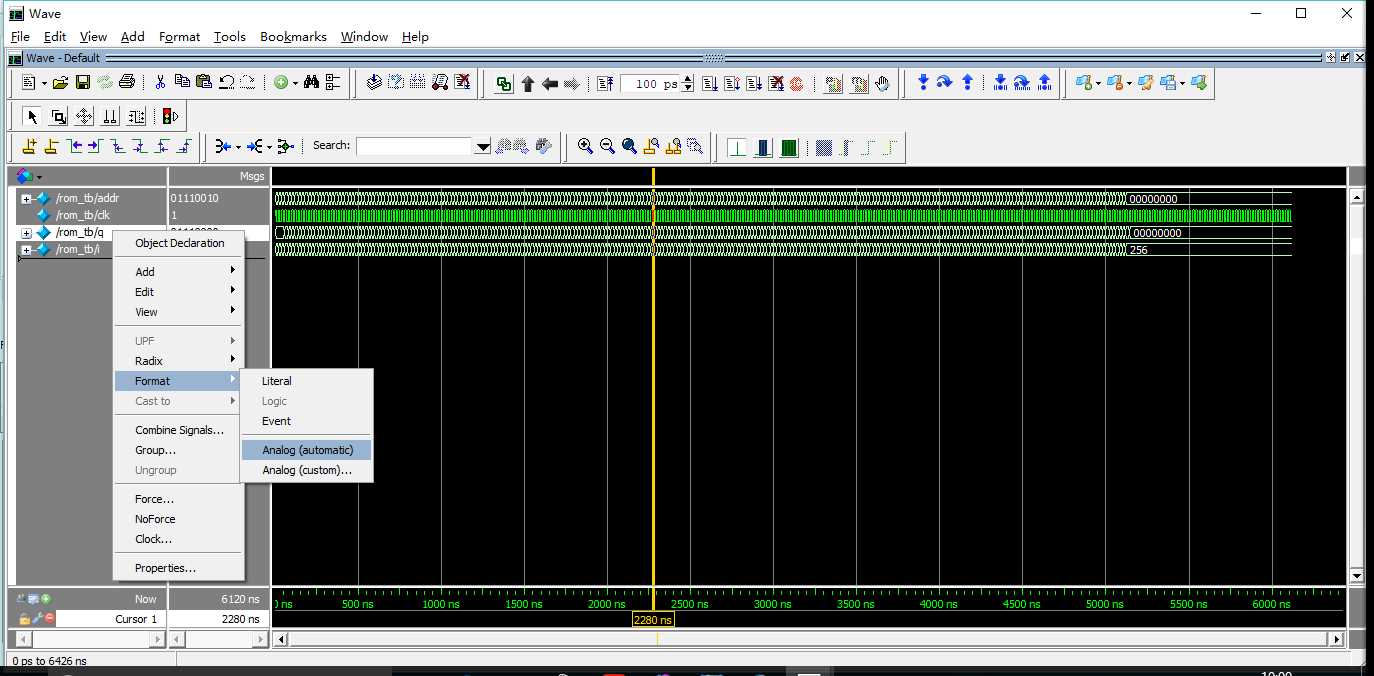Save the wave format with the floppy icon
Image resolution: width=1374 pixels, height=676 pixels.
(83, 83)
